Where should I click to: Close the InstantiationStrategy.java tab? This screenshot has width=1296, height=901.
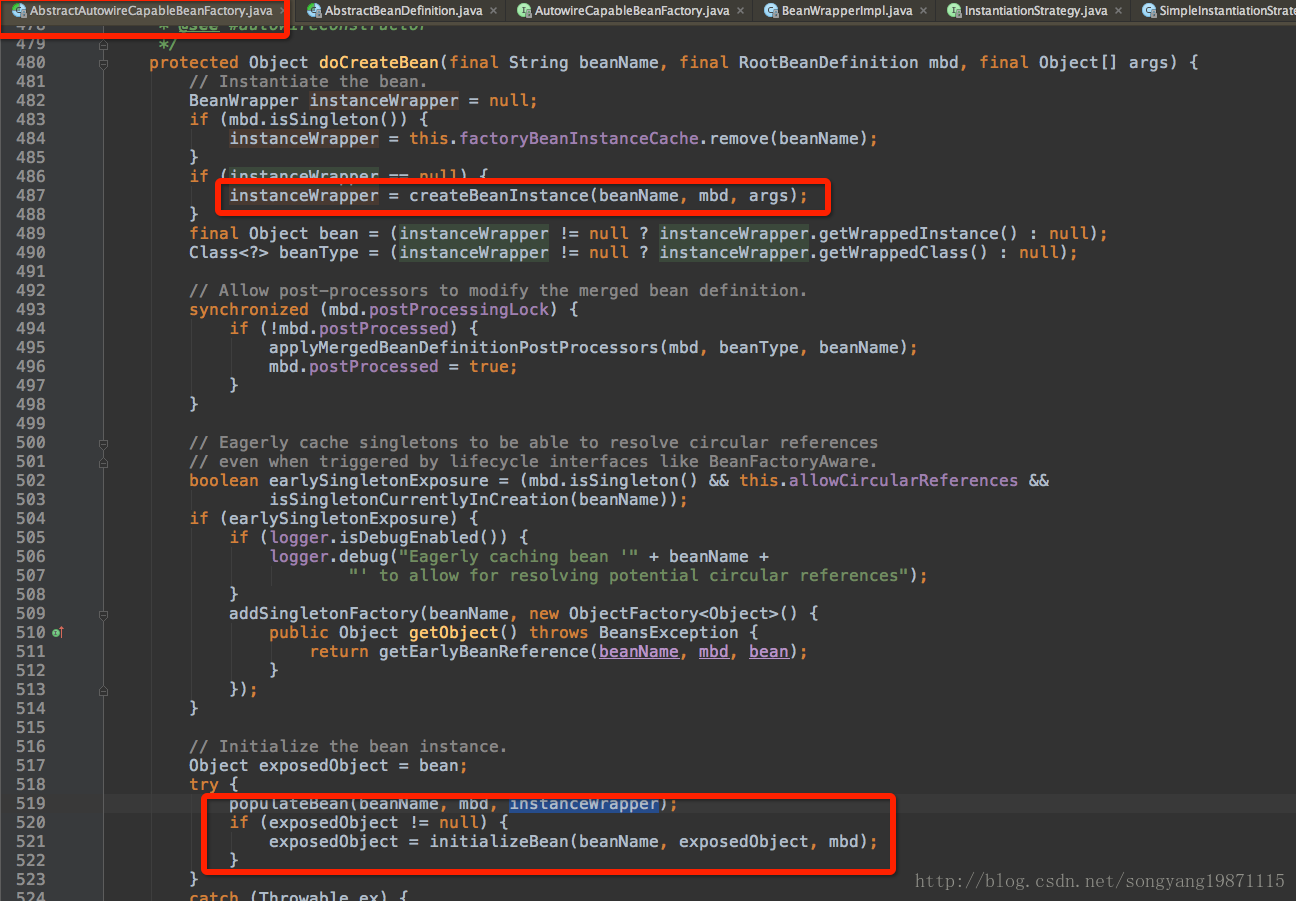pos(1118,11)
